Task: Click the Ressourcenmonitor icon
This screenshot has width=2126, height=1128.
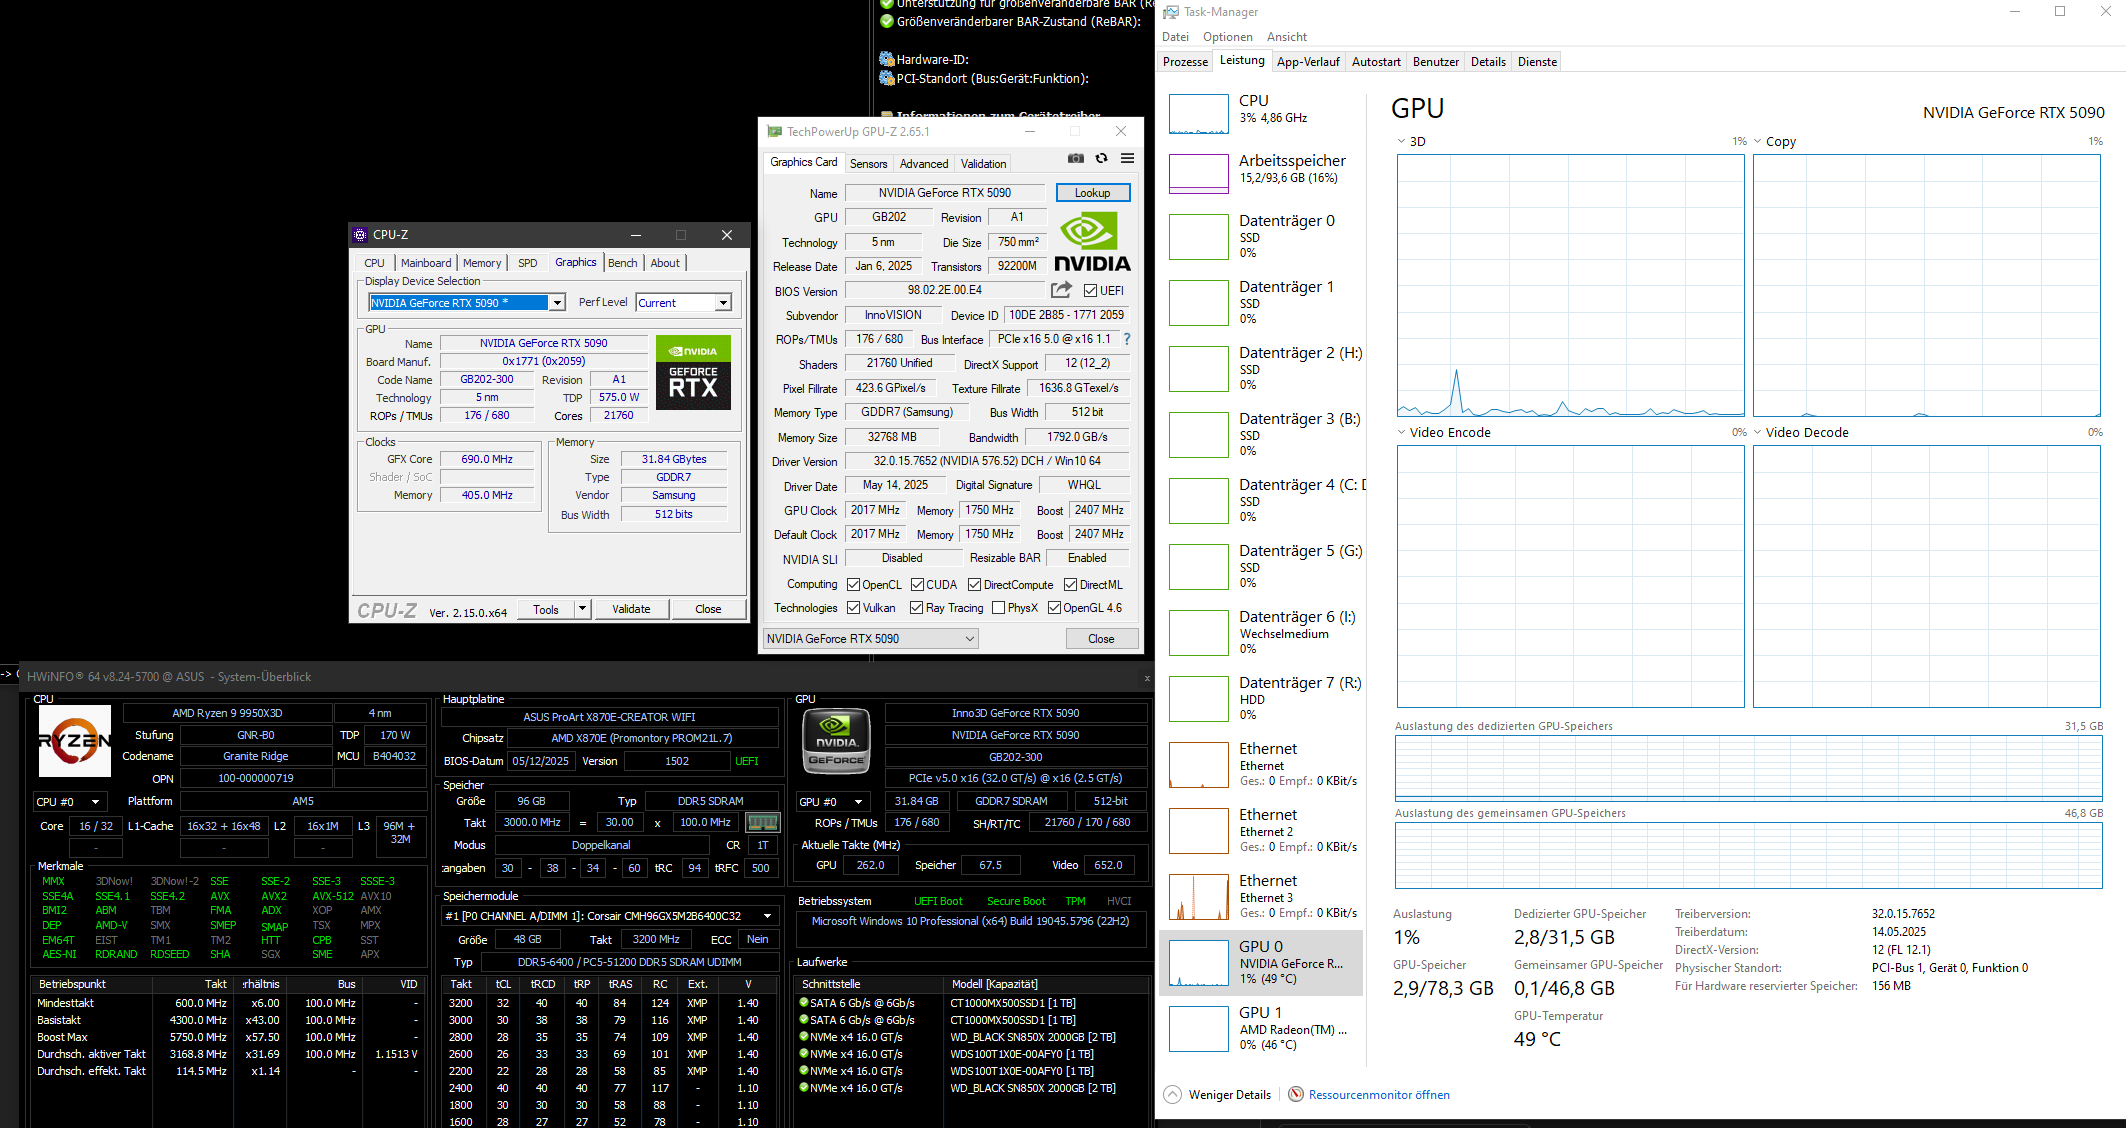Action: 1296,1094
